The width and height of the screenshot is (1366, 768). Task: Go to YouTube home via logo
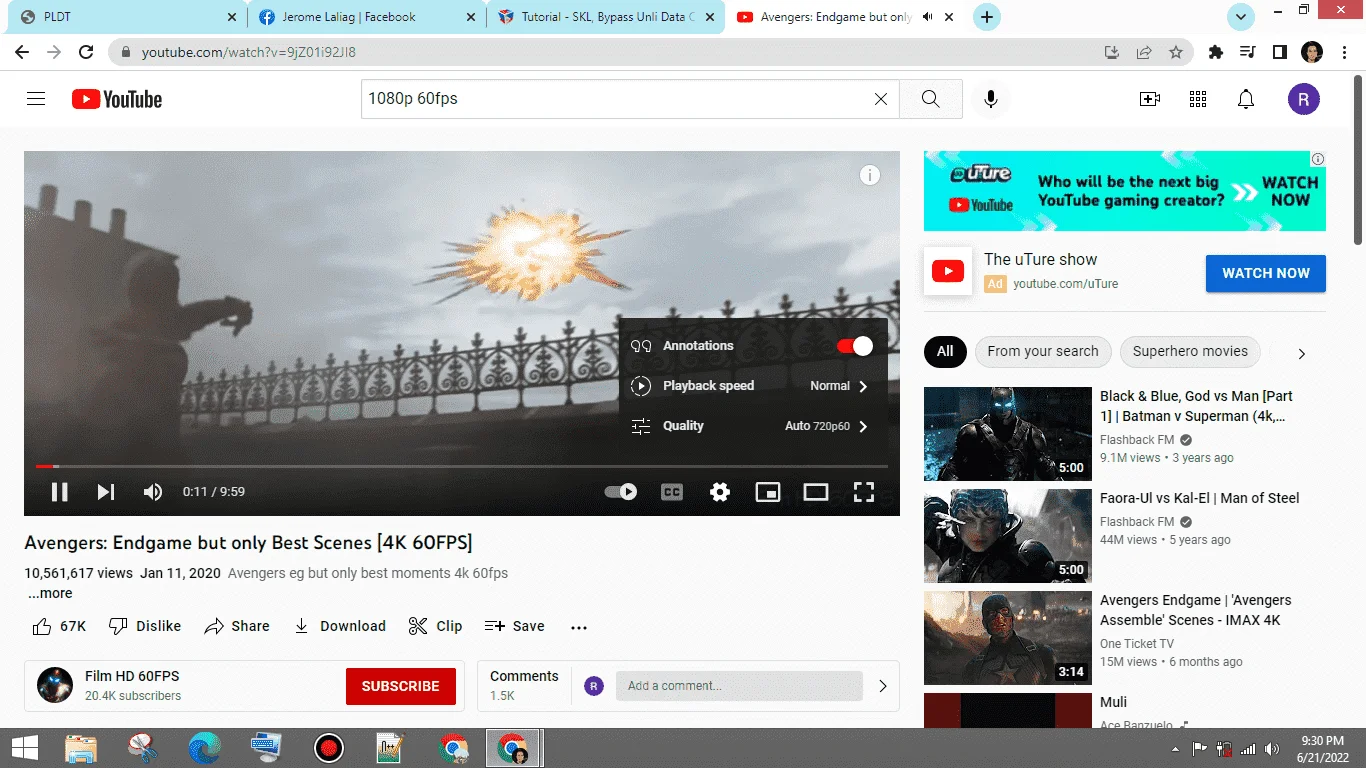(x=117, y=99)
